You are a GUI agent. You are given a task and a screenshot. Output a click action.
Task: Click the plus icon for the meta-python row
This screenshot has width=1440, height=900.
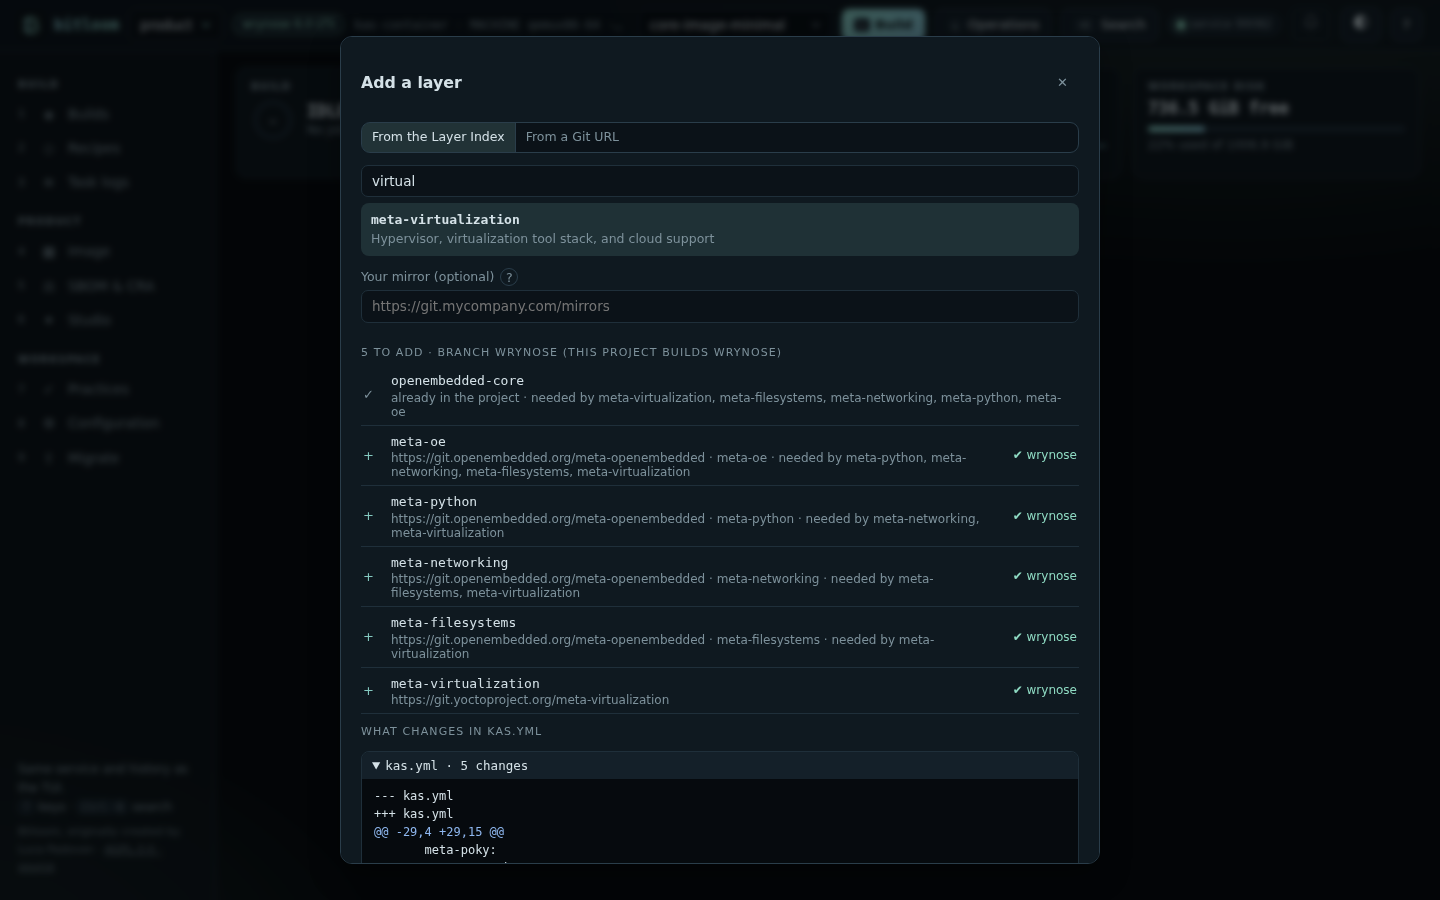(368, 516)
